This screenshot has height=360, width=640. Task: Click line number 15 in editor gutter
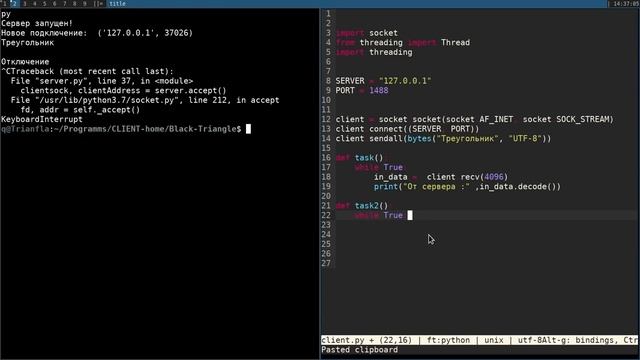click(x=326, y=148)
